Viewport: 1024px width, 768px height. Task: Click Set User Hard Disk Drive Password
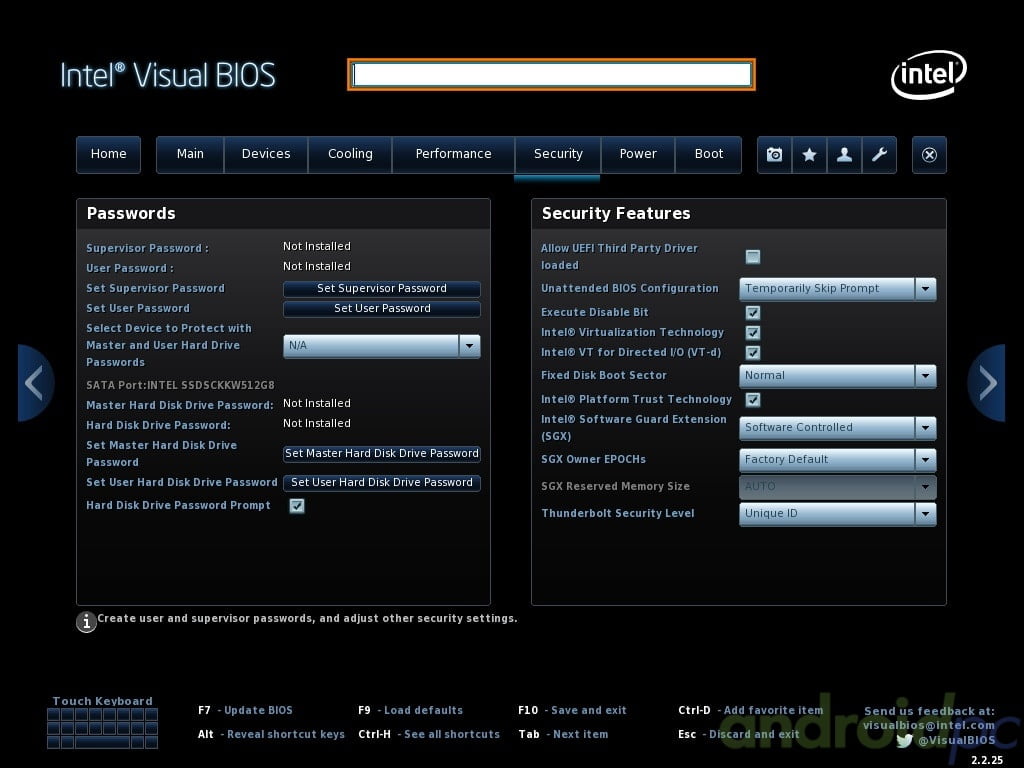[x=381, y=483]
